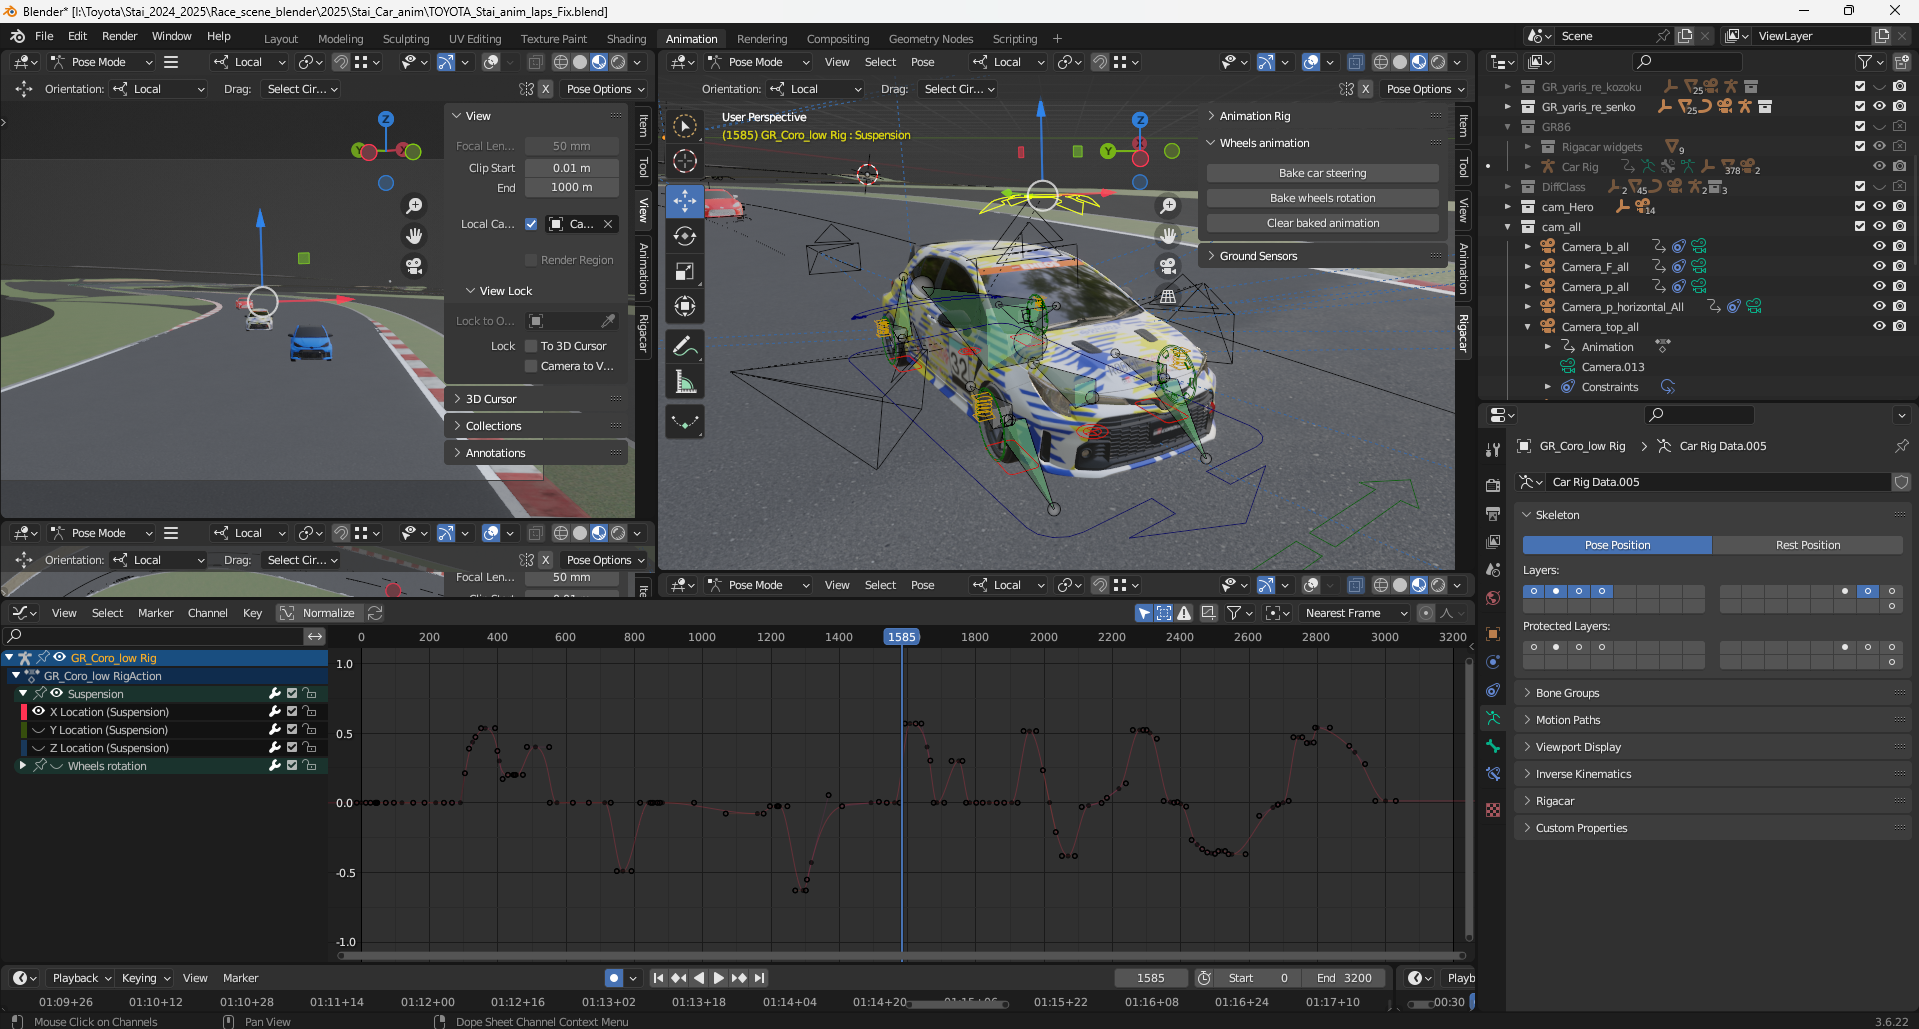Click the Clip Start value field 0.01 m
The width and height of the screenshot is (1919, 1029).
click(x=571, y=168)
